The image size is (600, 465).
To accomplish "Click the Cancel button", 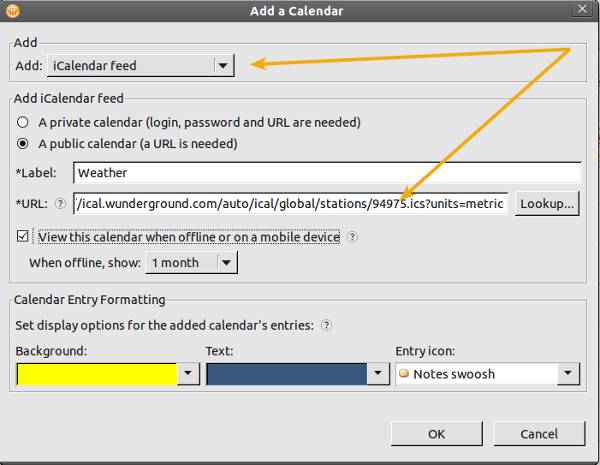I will pos(539,434).
